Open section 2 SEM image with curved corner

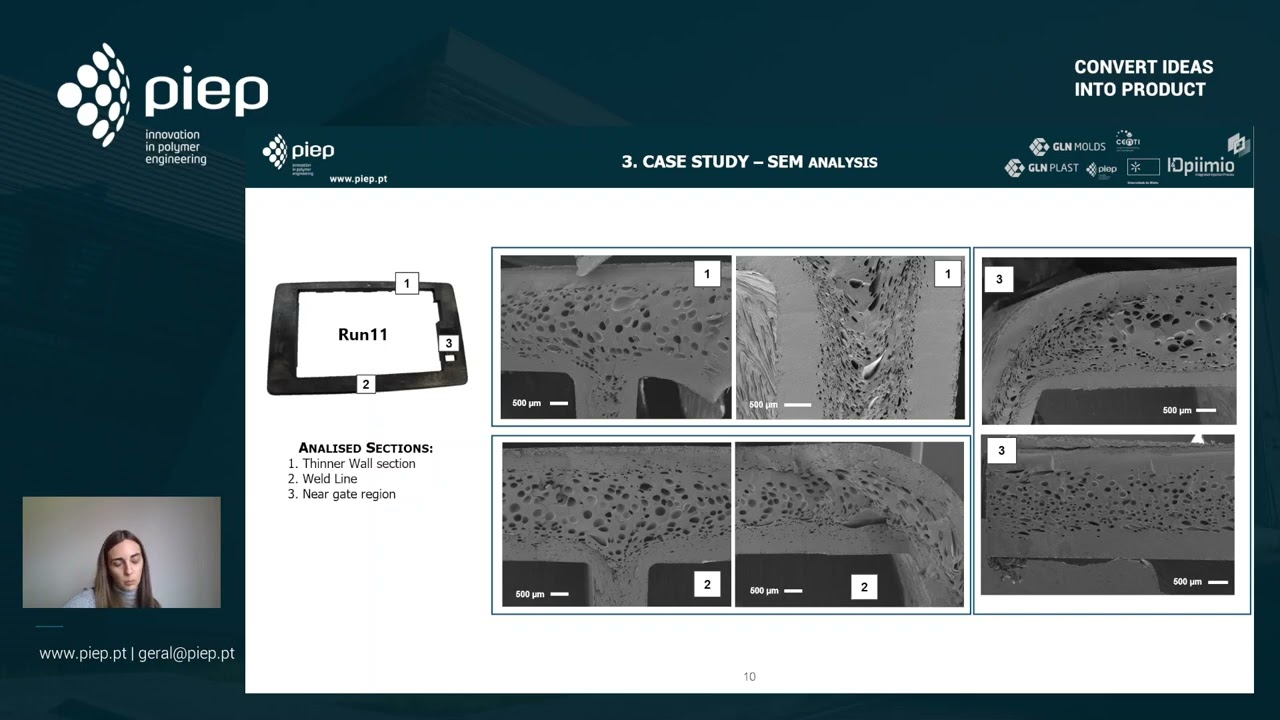(849, 524)
